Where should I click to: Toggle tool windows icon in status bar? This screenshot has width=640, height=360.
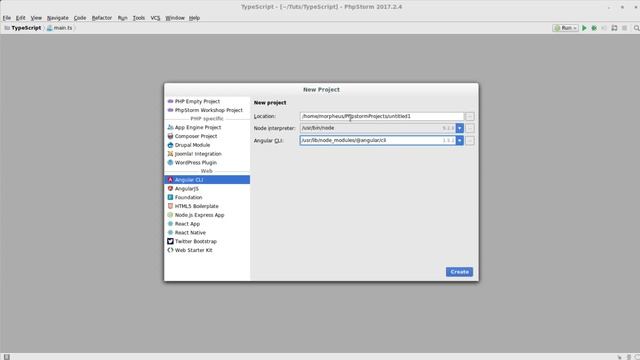tap(7, 357)
